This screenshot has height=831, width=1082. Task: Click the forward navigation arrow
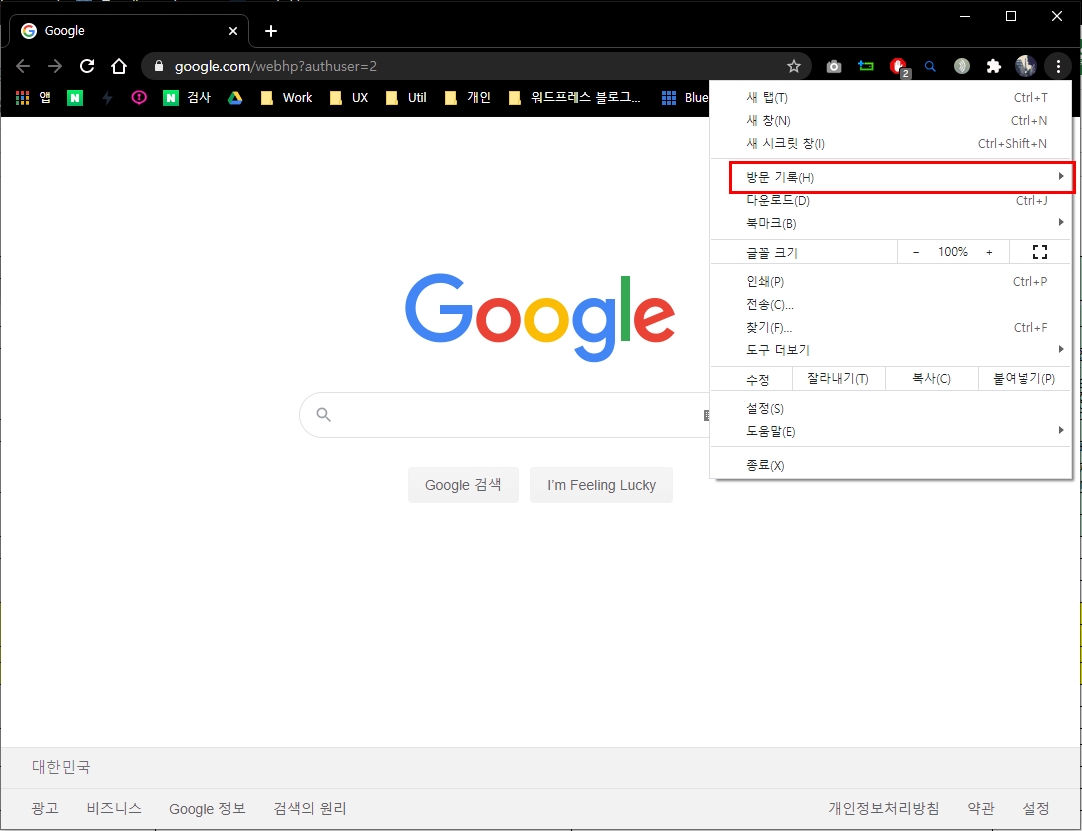55,66
